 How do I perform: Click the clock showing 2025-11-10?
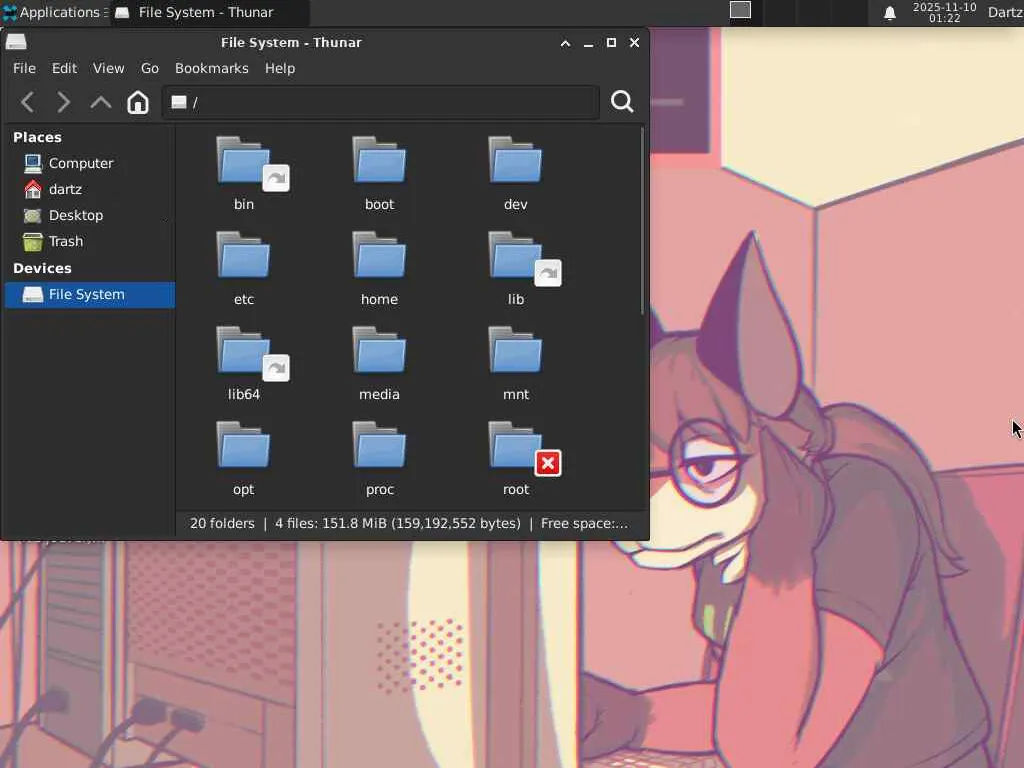(944, 12)
